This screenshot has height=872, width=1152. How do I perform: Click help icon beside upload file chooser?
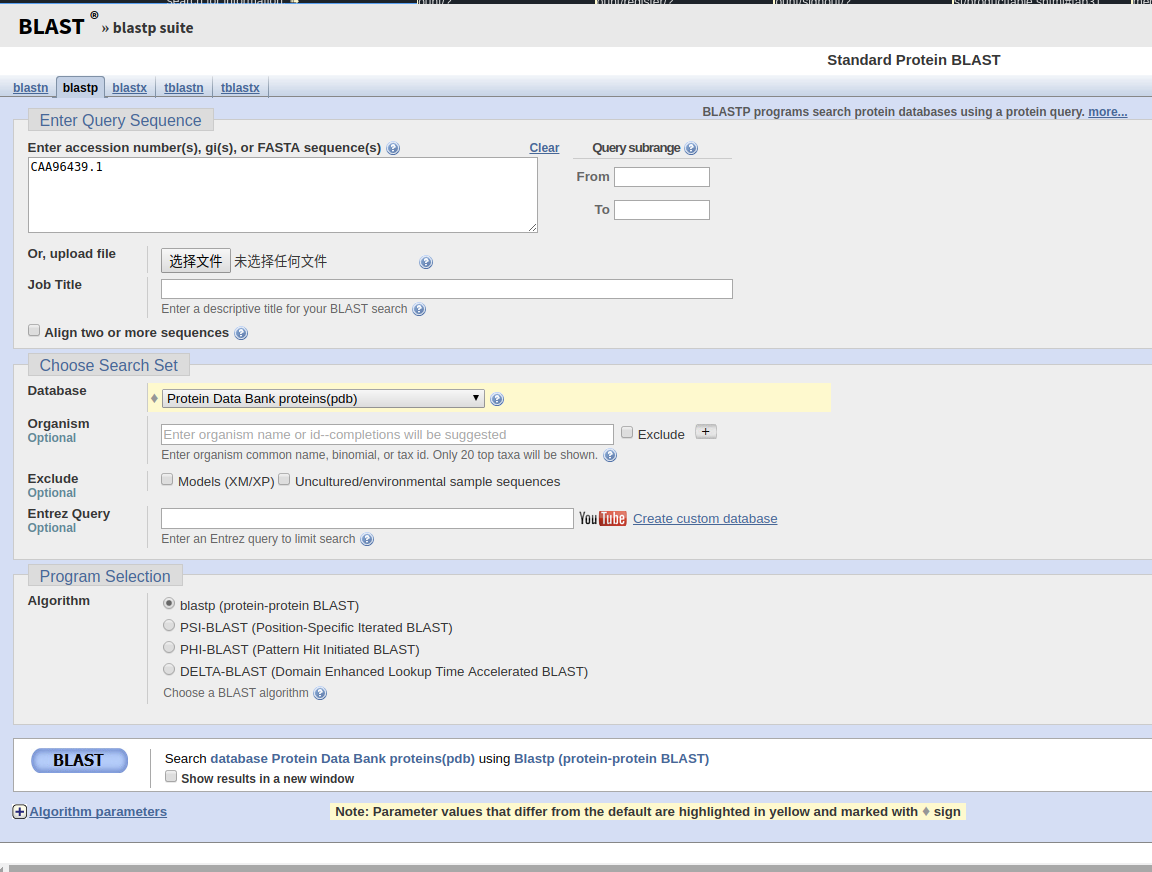pos(426,263)
